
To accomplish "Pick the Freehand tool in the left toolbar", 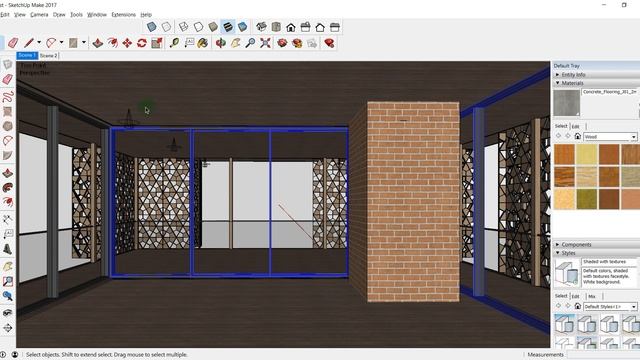I will tap(8, 96).
